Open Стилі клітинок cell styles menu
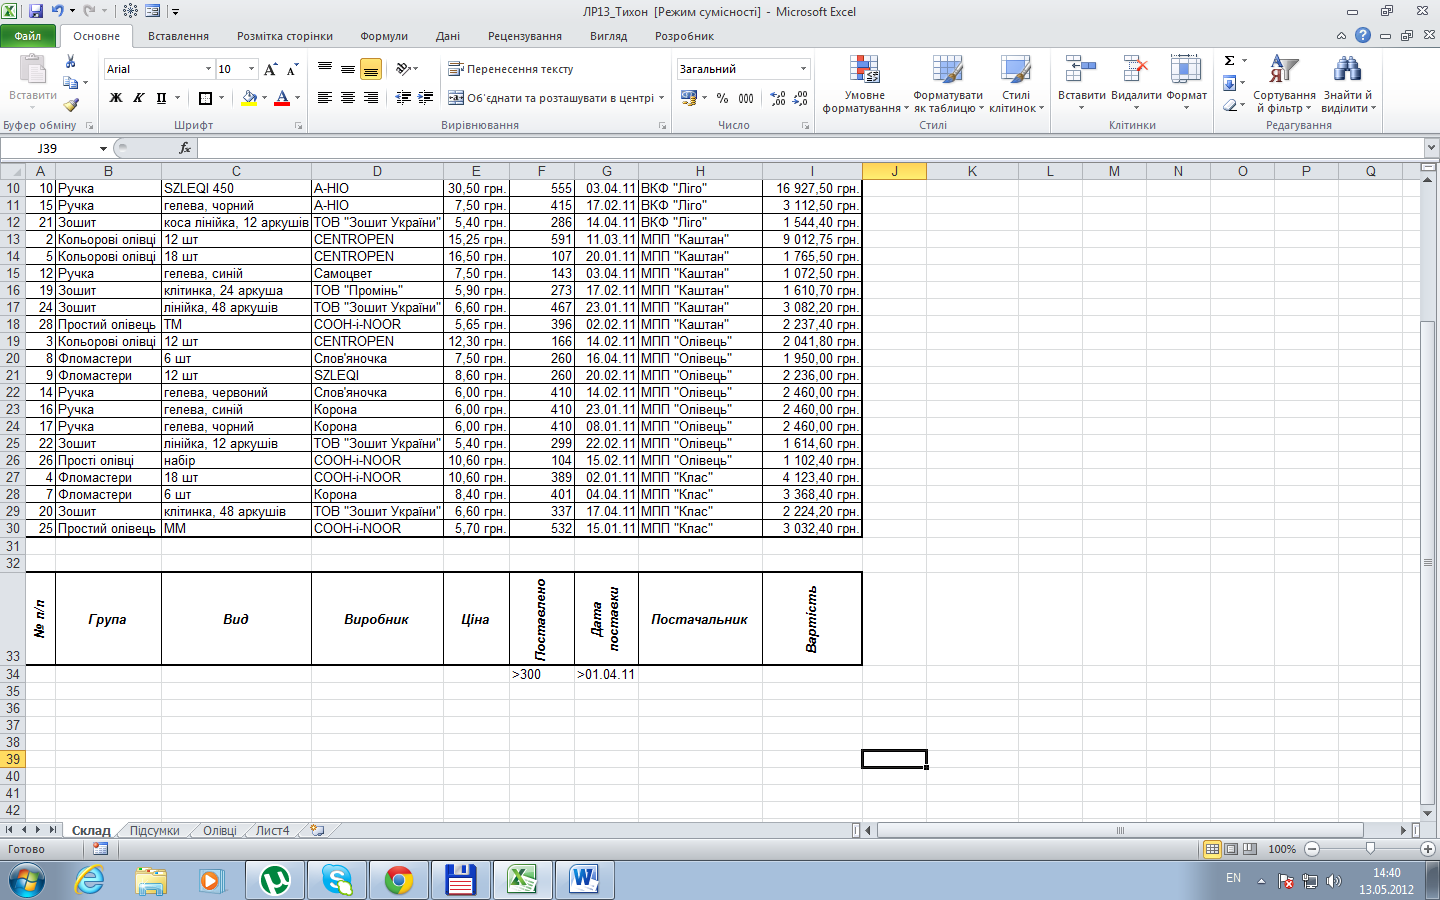 [x=1016, y=84]
